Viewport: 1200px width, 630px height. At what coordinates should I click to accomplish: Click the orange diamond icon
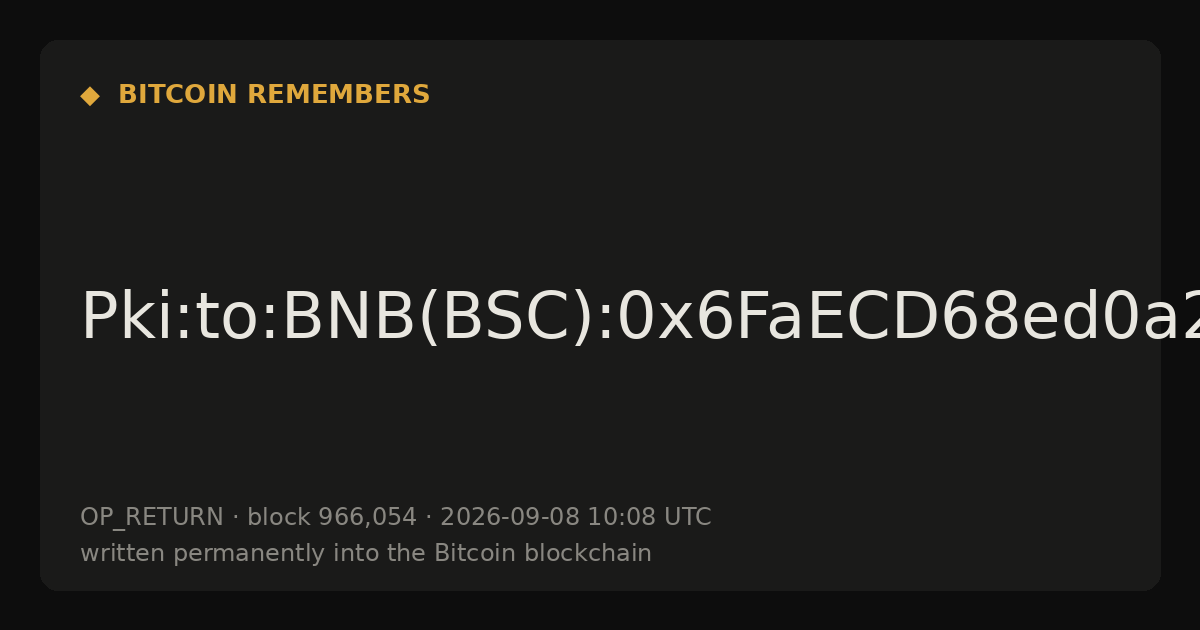90,96
